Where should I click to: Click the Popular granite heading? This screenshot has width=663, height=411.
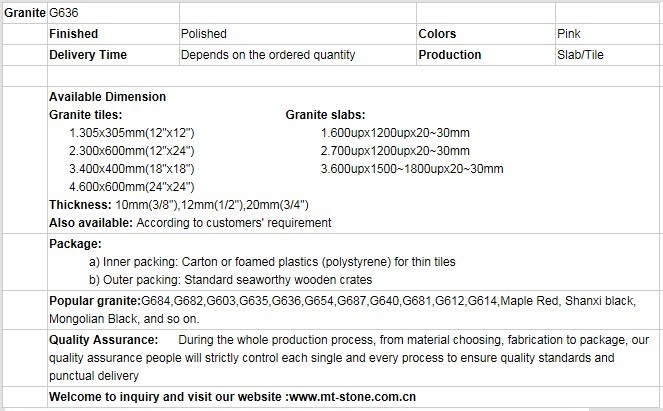[95, 301]
